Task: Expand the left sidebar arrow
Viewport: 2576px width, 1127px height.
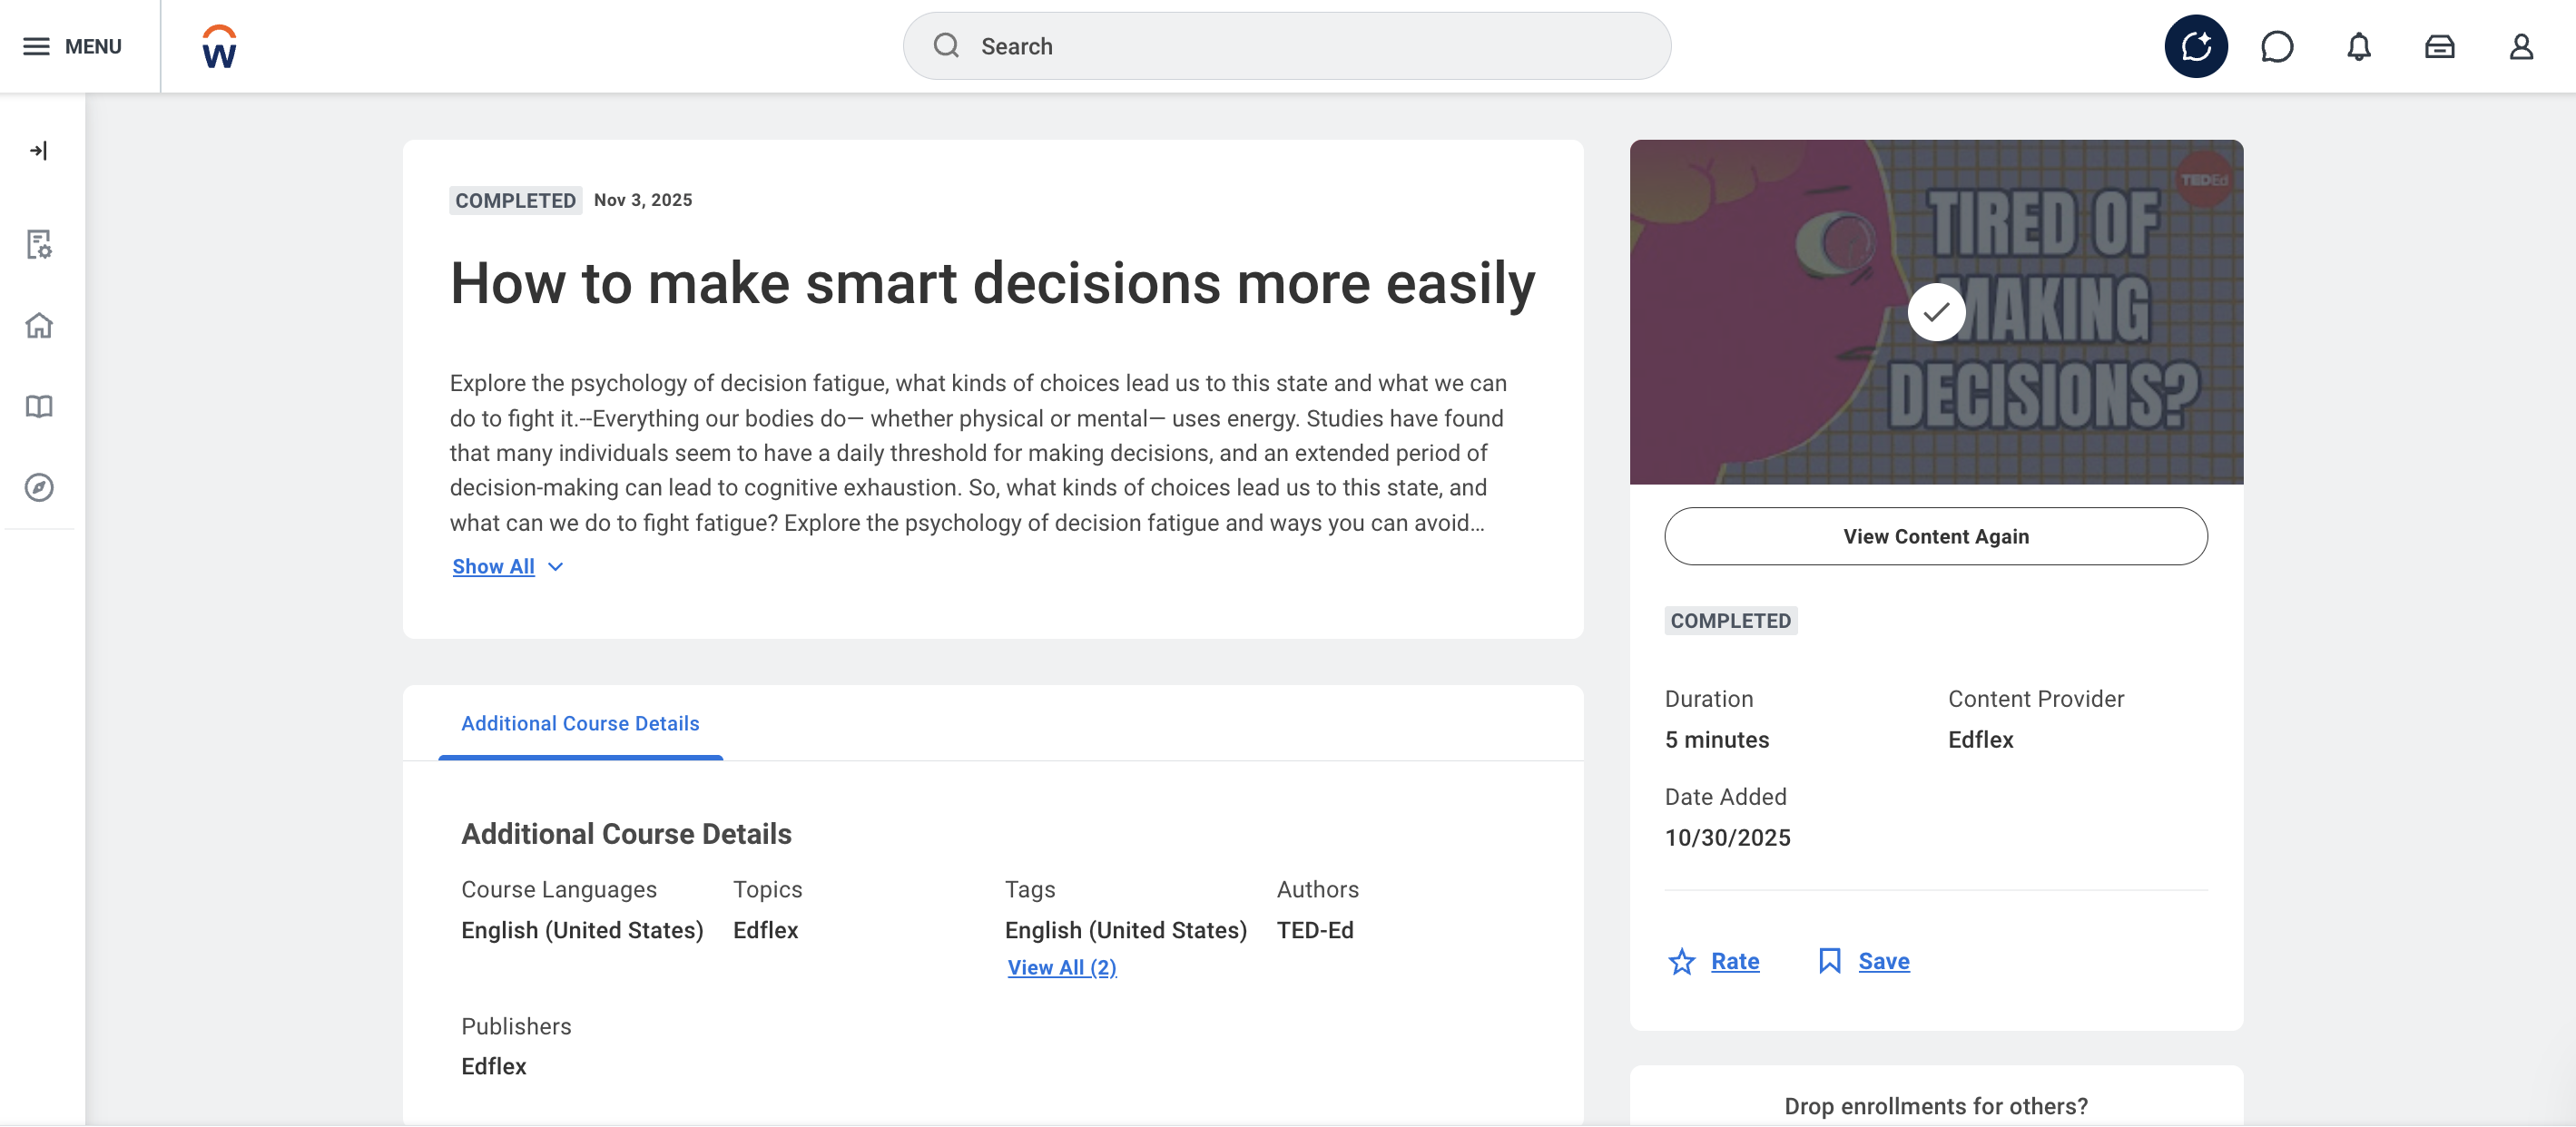Action: click(x=39, y=151)
